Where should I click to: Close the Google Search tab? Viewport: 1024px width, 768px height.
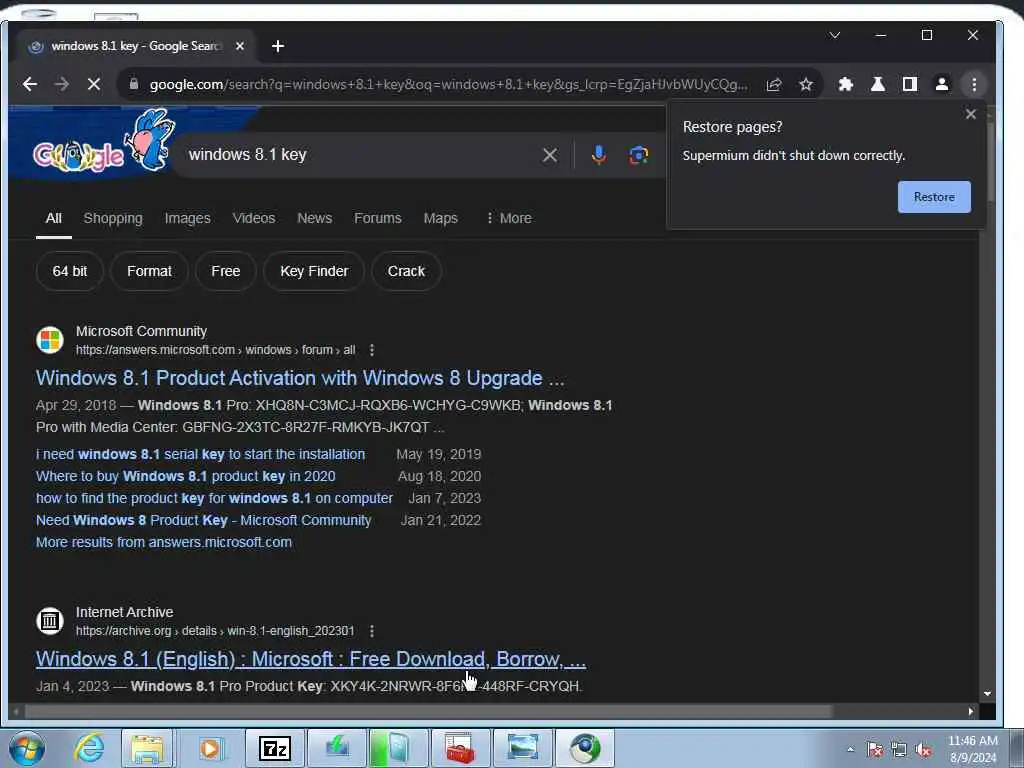pos(240,46)
